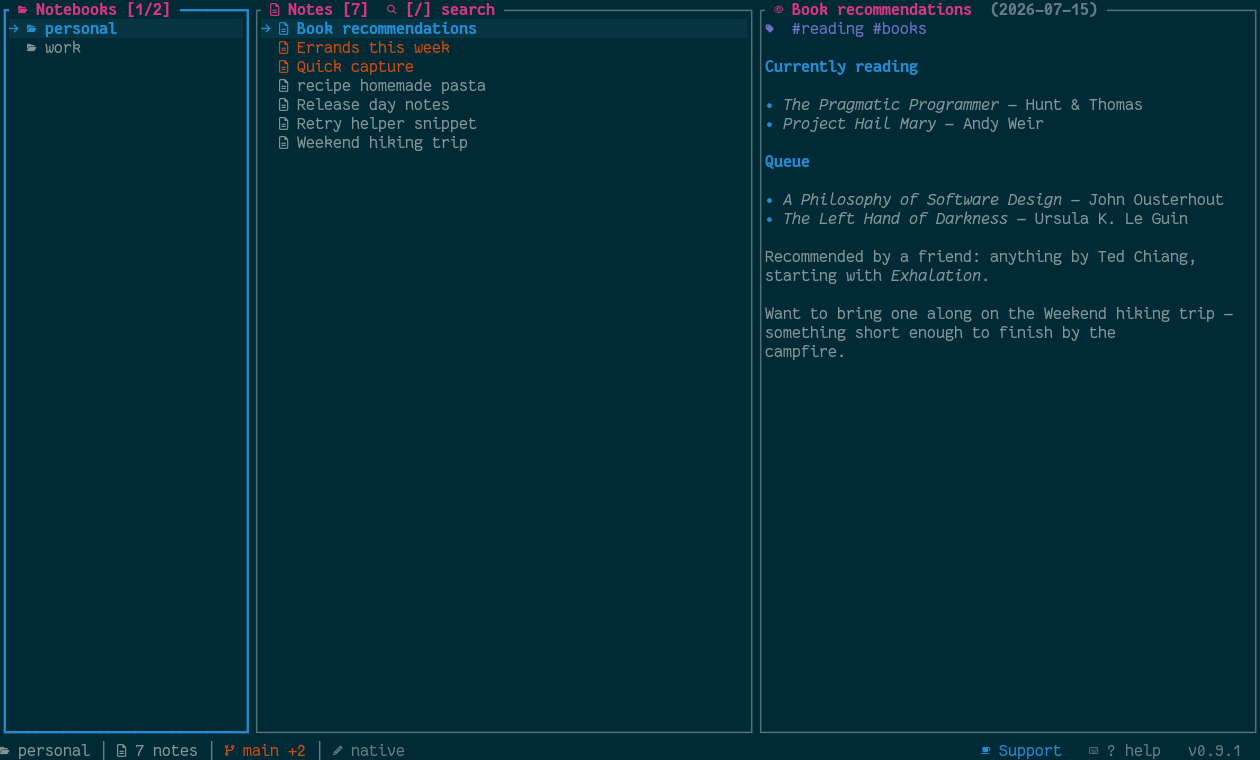Image resolution: width=1260 pixels, height=760 pixels.
Task: Click the Notebooks [1/2] panel title
Action: [x=103, y=10]
